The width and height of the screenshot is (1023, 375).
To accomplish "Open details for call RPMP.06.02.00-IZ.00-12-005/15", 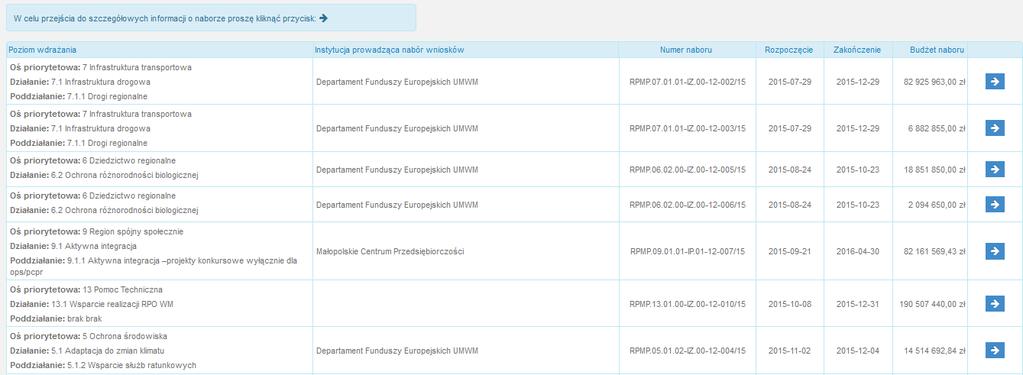I will pyautogui.click(x=994, y=170).
